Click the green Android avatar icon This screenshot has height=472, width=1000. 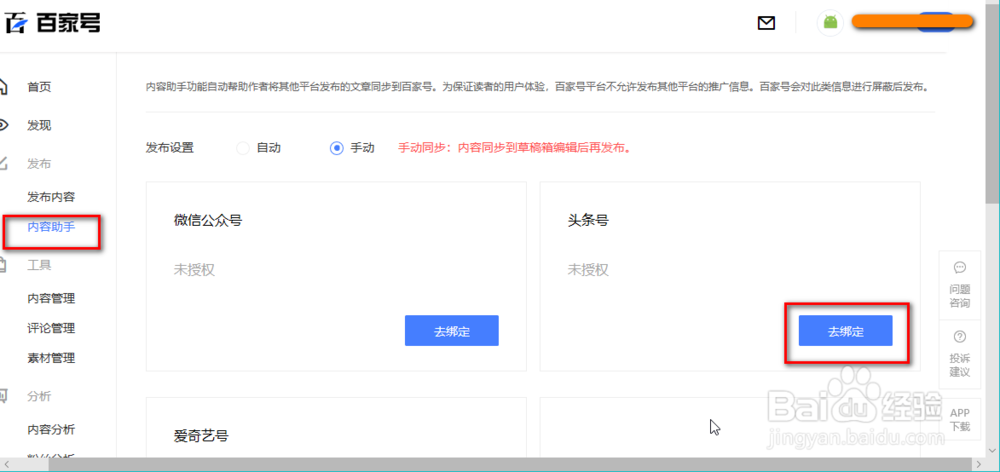click(x=830, y=22)
